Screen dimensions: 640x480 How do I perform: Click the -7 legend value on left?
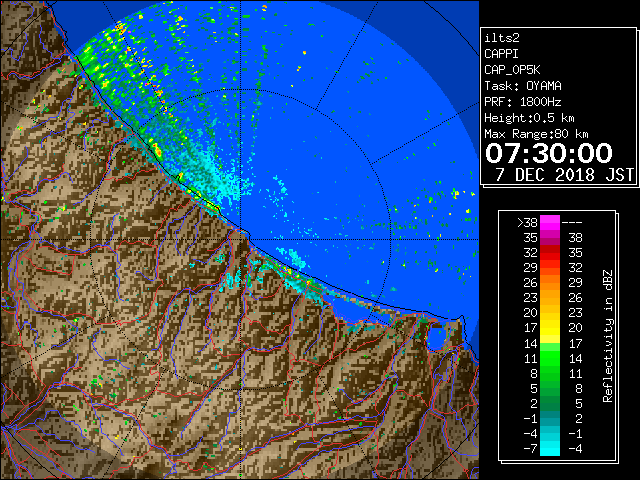pos(530,449)
